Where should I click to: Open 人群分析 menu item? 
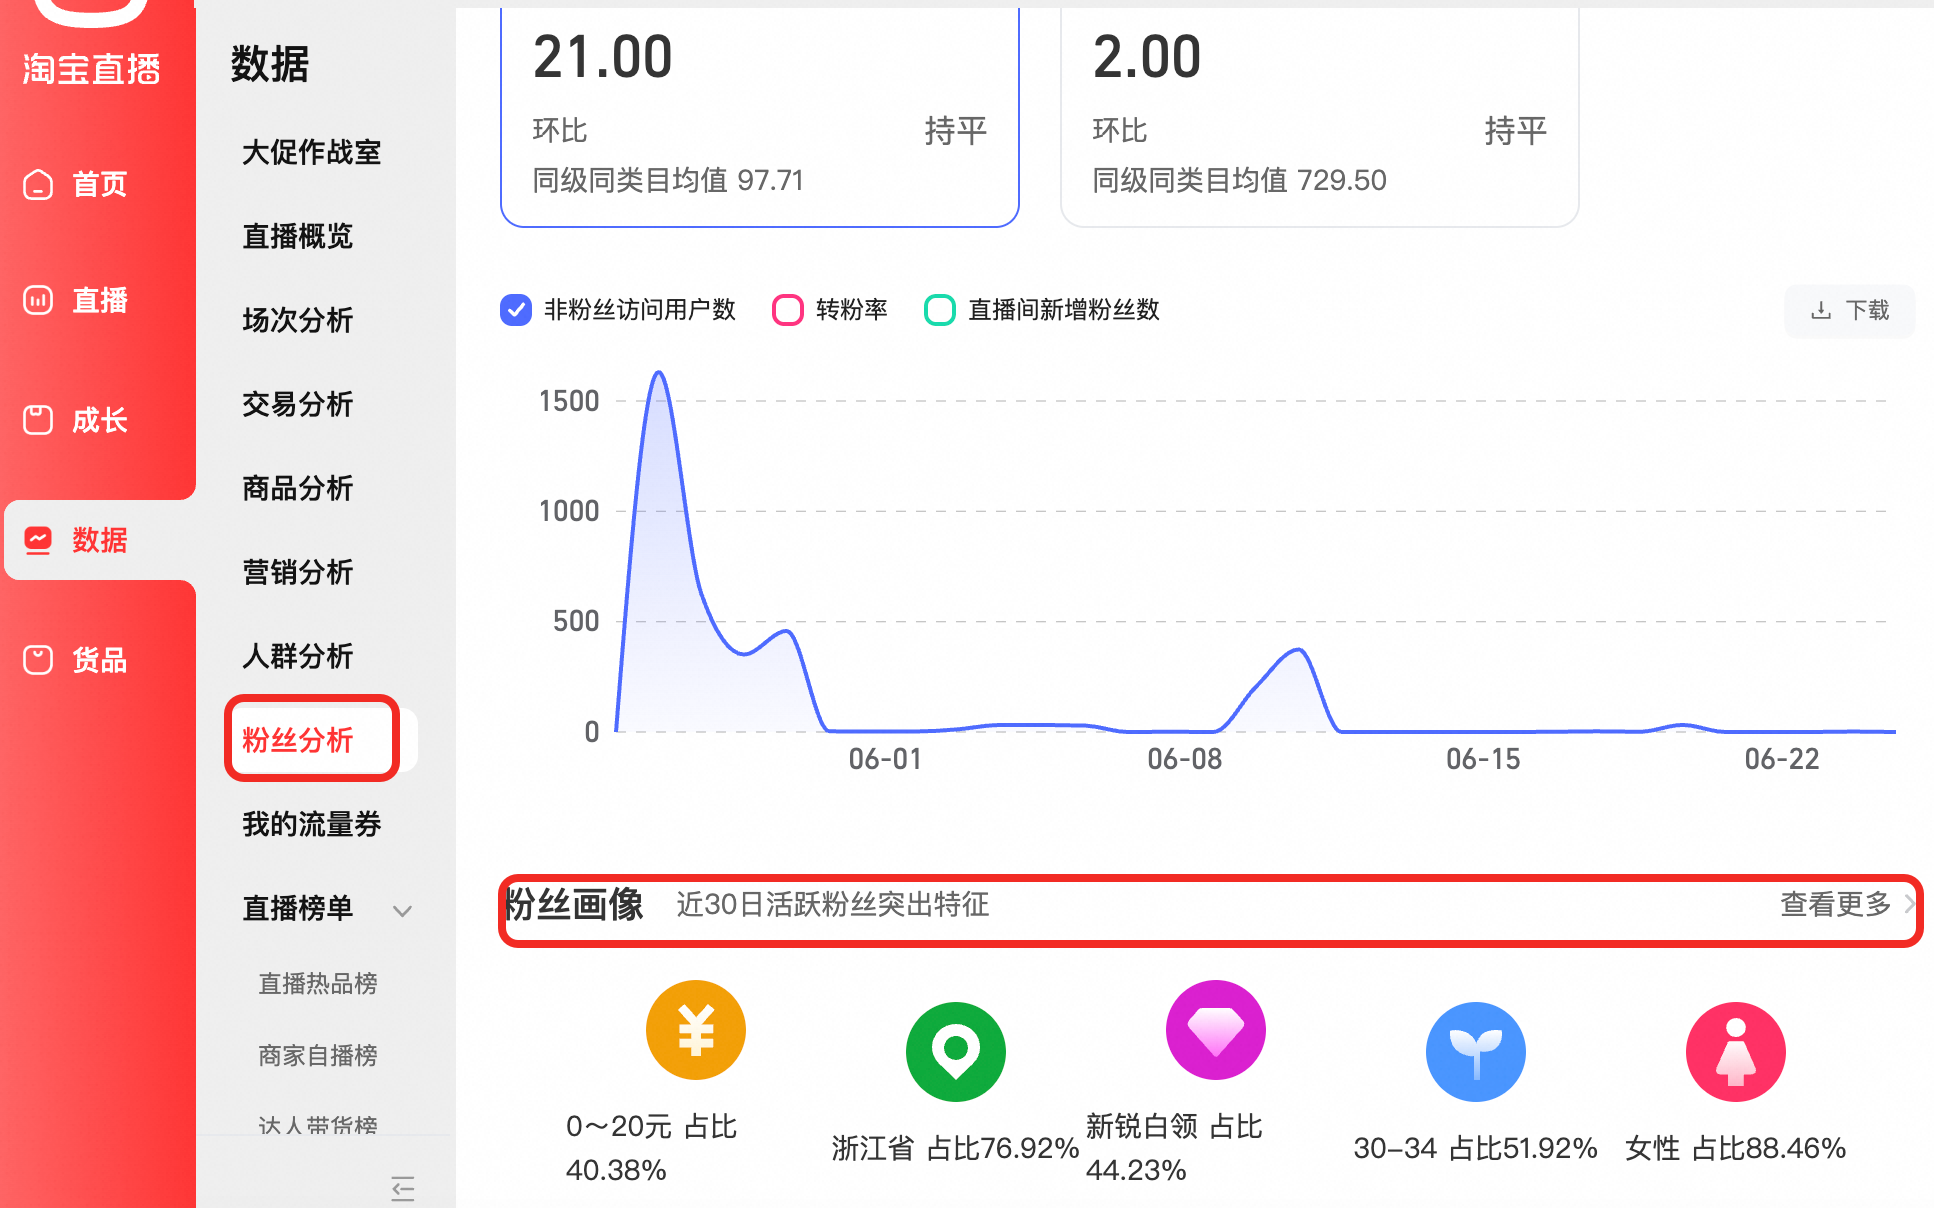298,656
